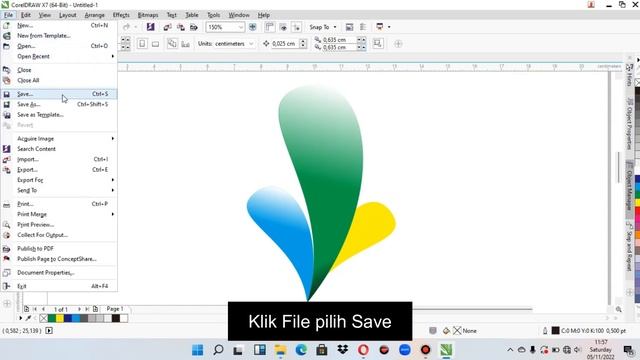Toggle show guidelines icon

pyautogui.click(x=296, y=27)
